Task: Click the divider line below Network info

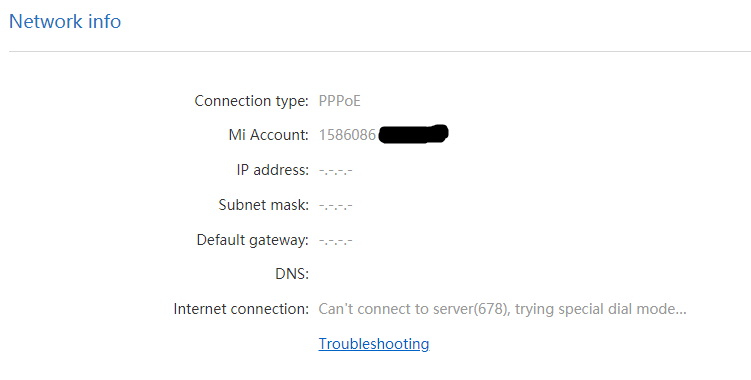Action: [x=380, y=51]
